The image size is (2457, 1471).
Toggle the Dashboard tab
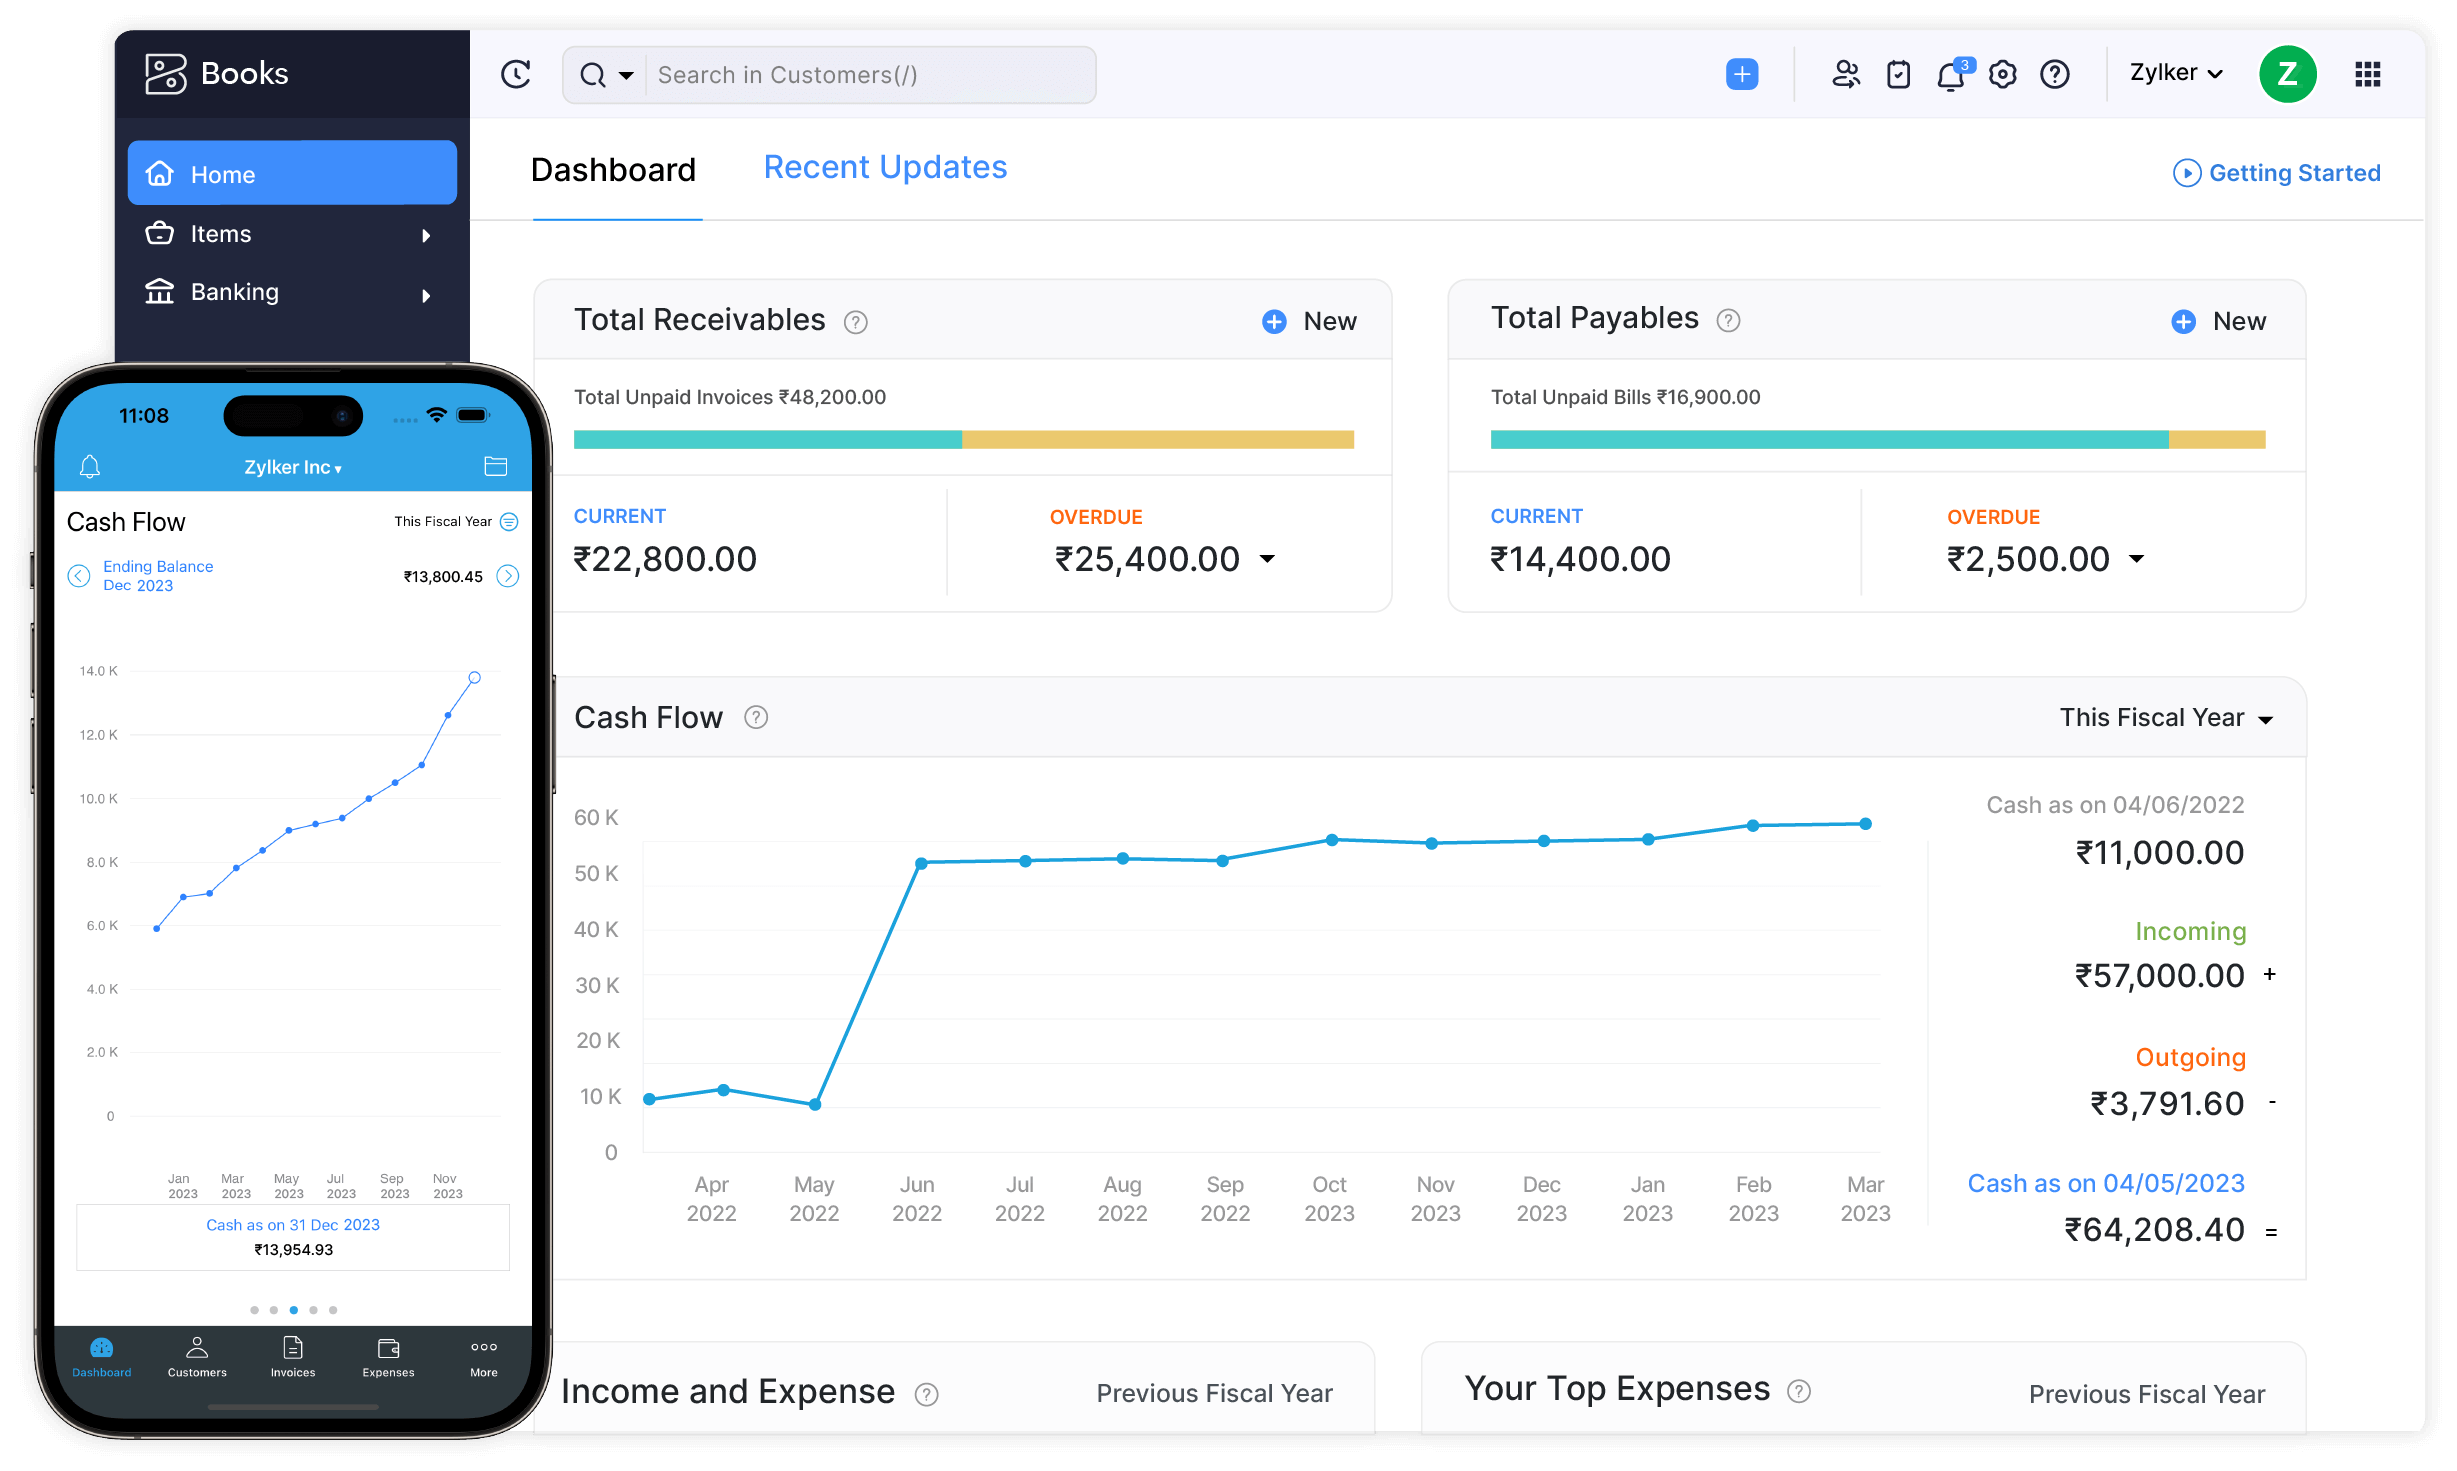point(613,170)
